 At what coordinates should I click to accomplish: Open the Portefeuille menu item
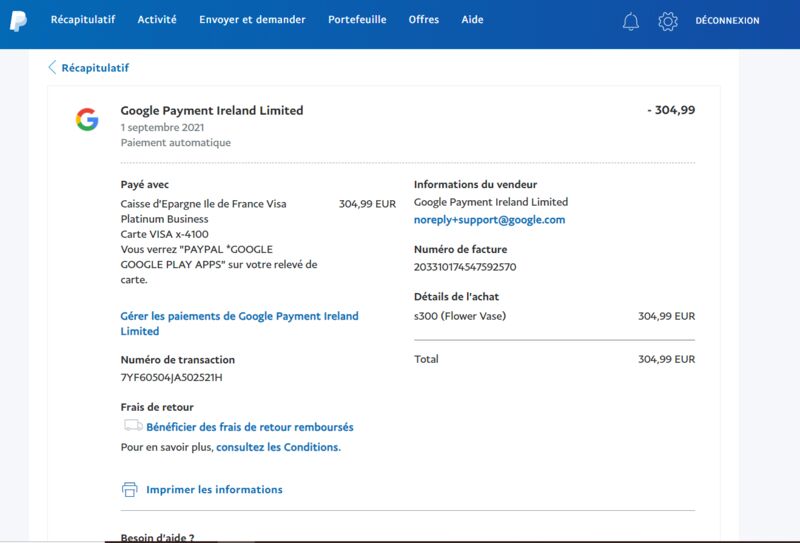click(x=357, y=19)
